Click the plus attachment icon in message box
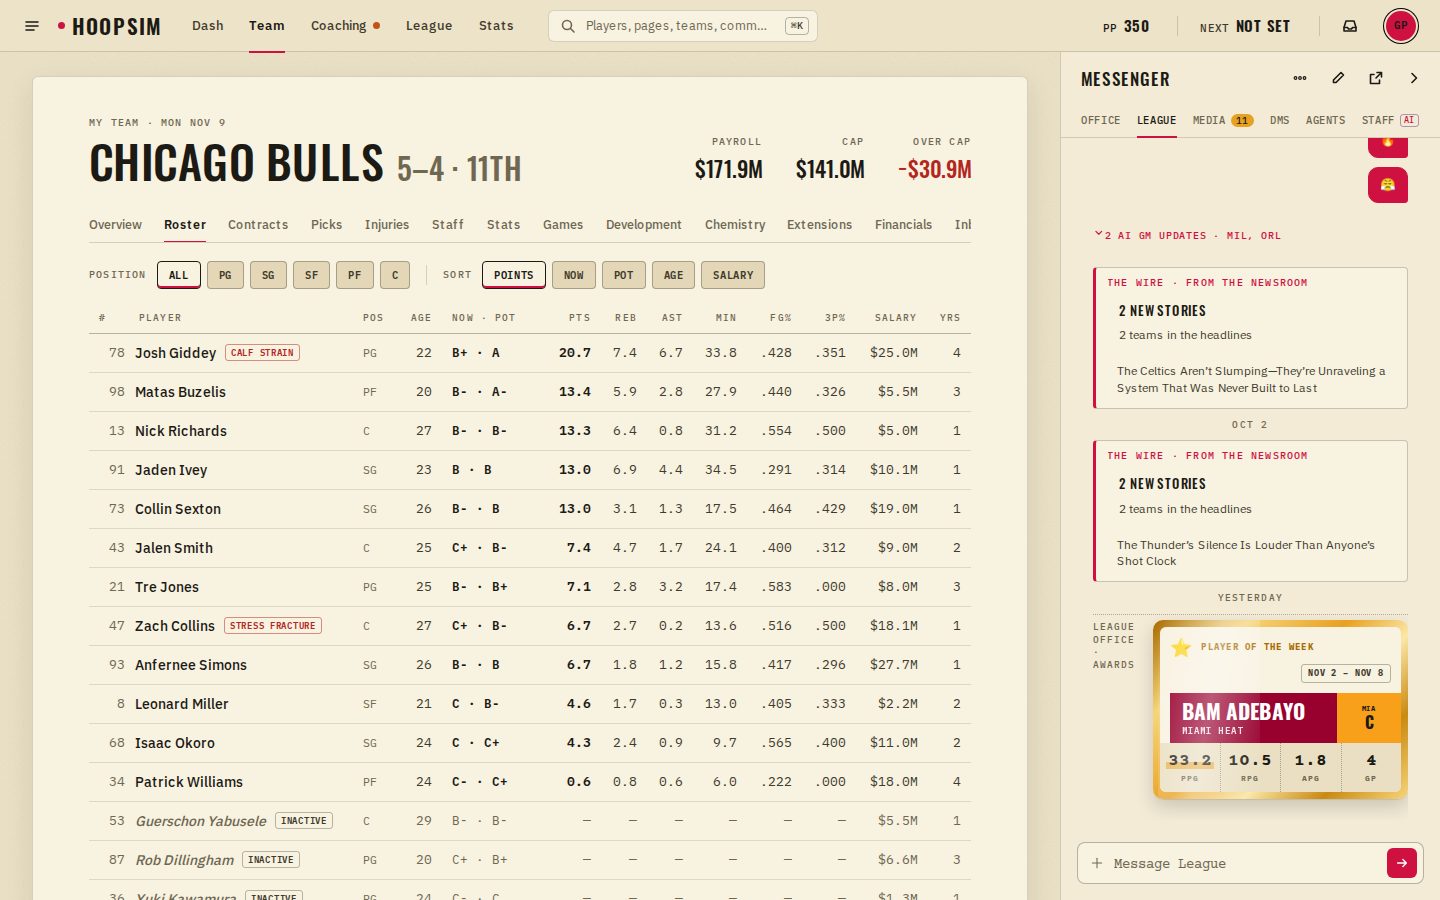Screen dimensions: 1440x900 (x=1097, y=863)
